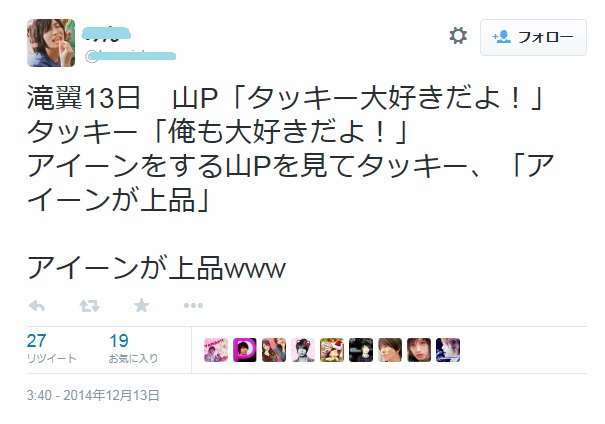The height and width of the screenshot is (424, 605).
Task: Click the first pink retweeter avatar
Action: pos(216,350)
